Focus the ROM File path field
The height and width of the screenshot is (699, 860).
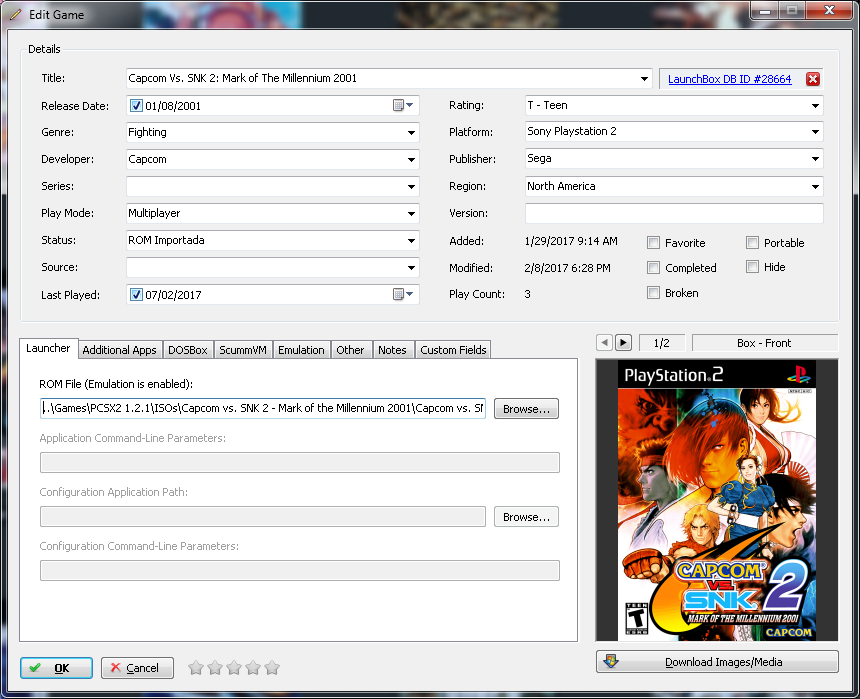pos(263,408)
